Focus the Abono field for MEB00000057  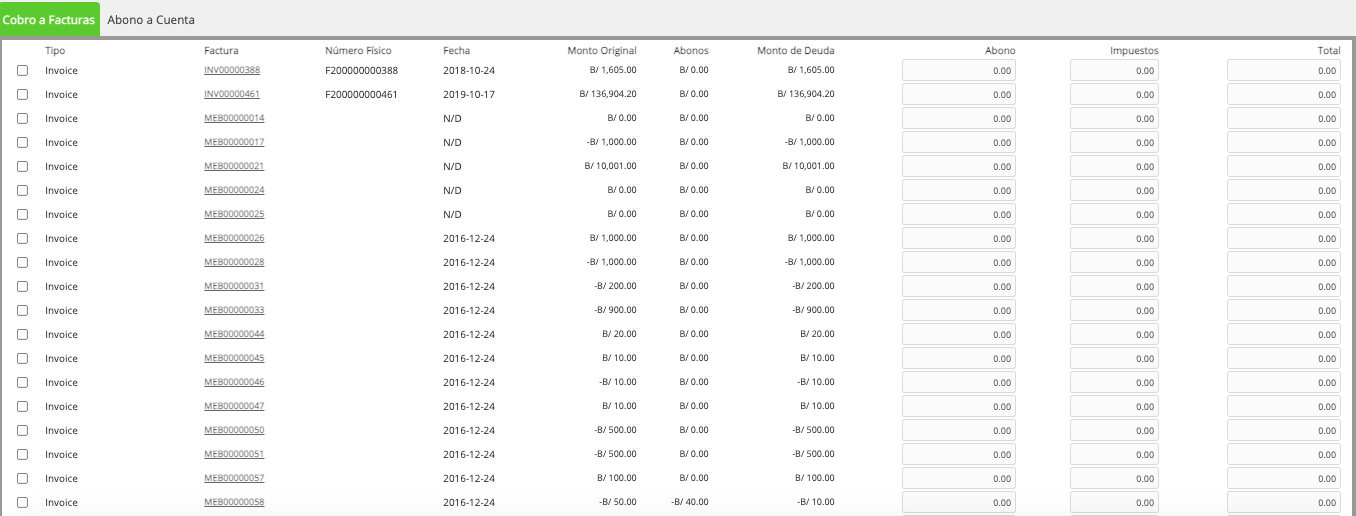click(x=959, y=479)
